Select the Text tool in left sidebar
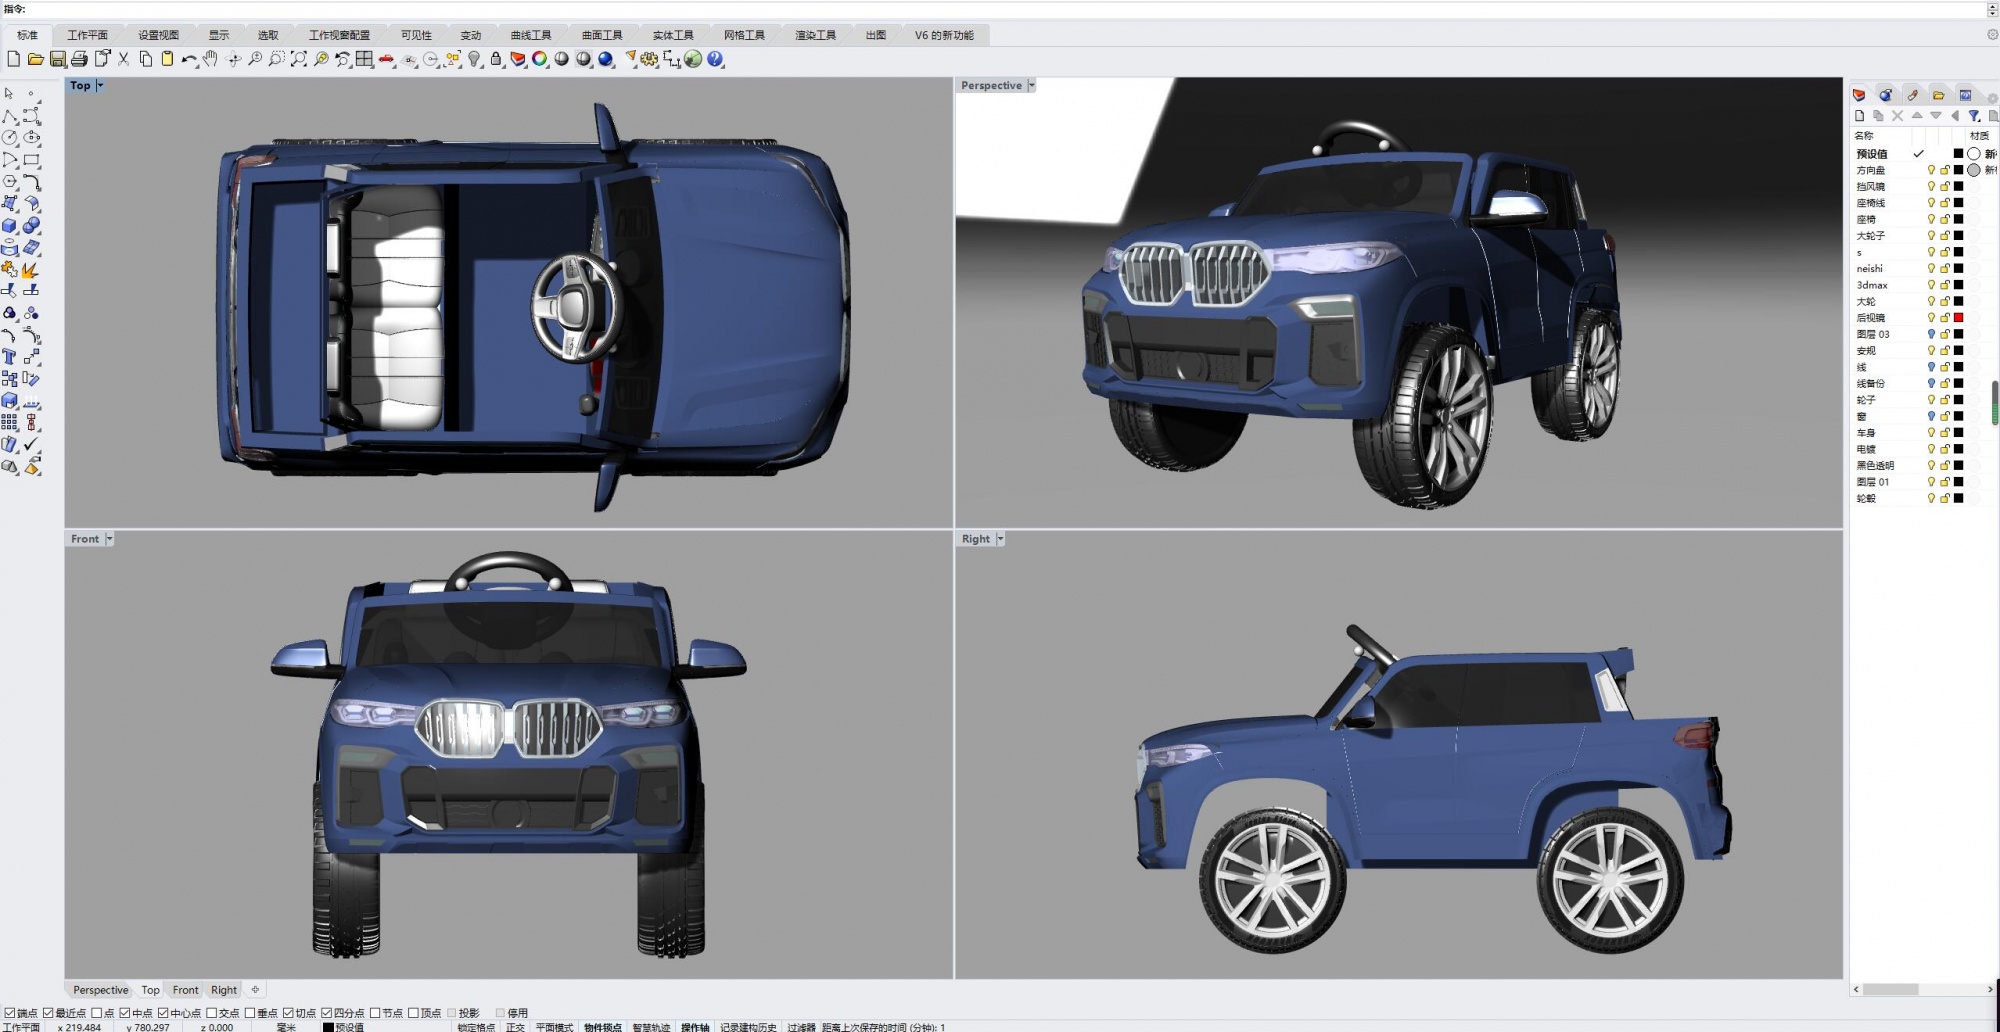The width and height of the screenshot is (2000, 1032). tap(10, 357)
